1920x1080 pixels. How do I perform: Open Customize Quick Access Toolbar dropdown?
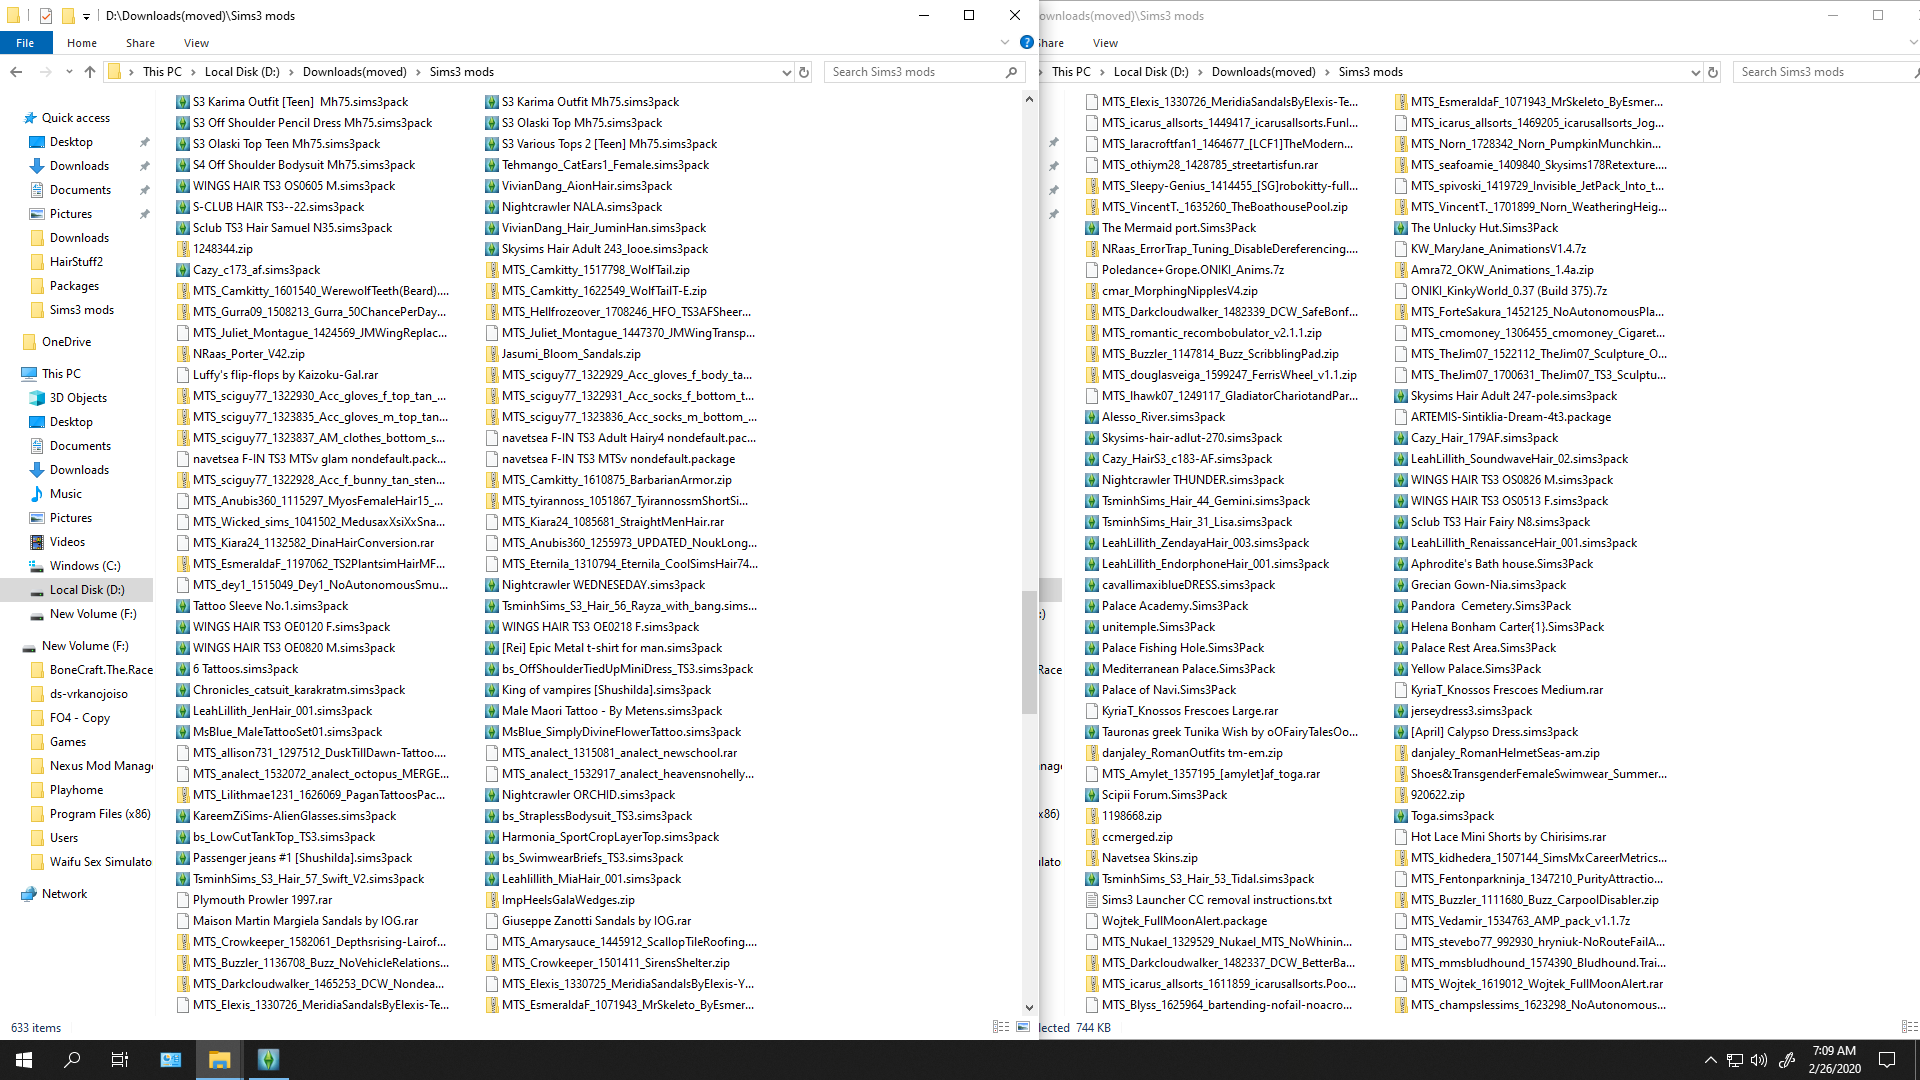(86, 16)
